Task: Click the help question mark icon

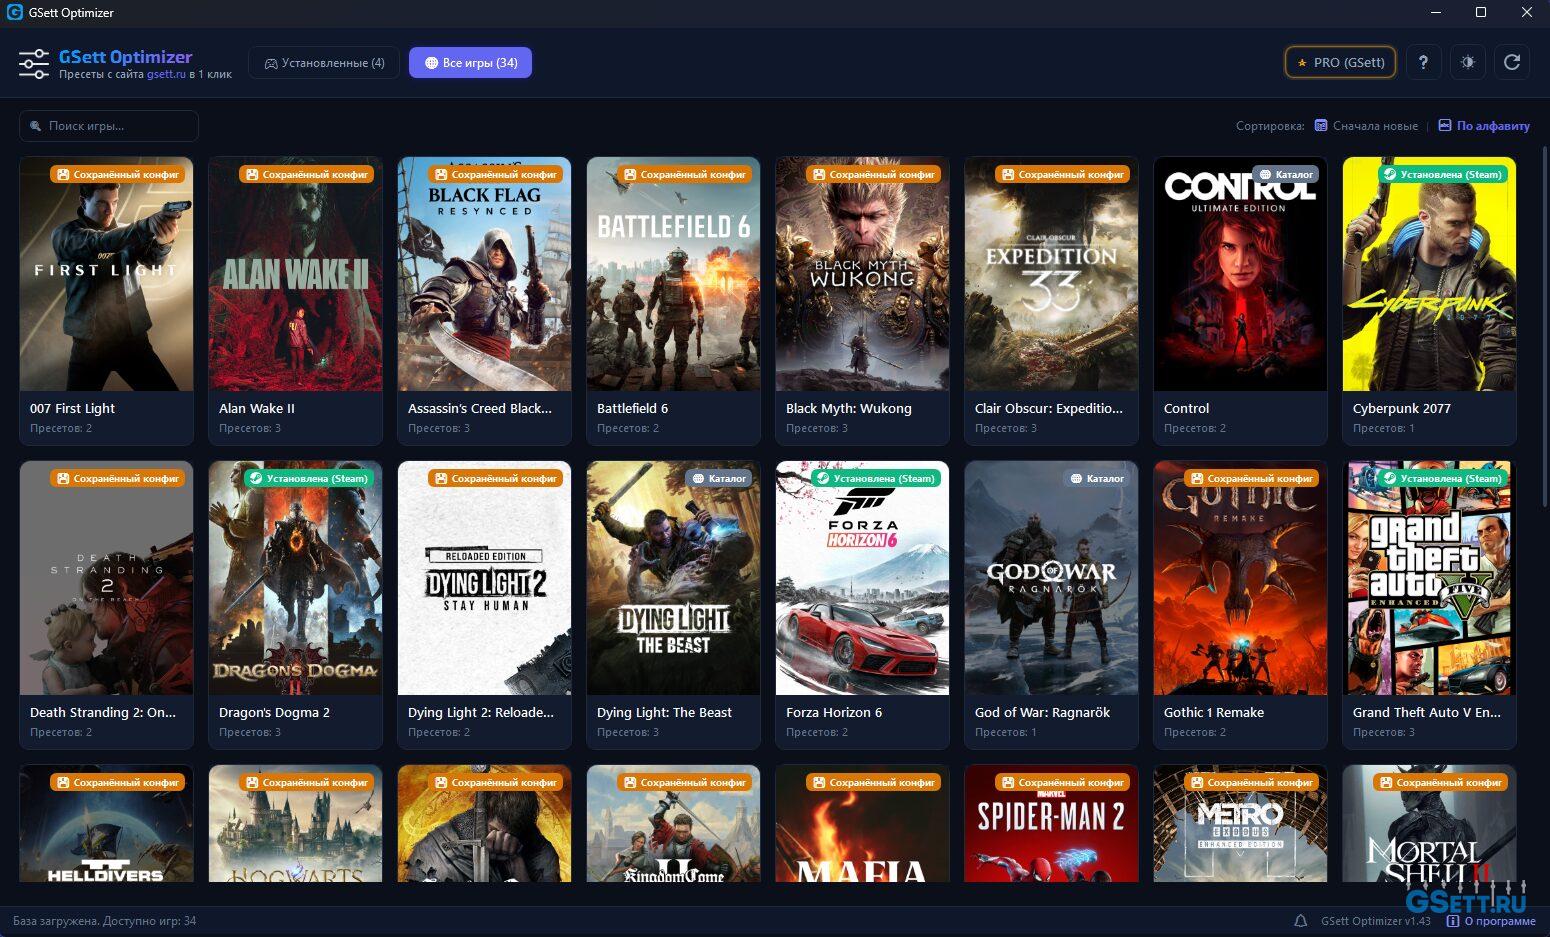Action: (x=1423, y=62)
